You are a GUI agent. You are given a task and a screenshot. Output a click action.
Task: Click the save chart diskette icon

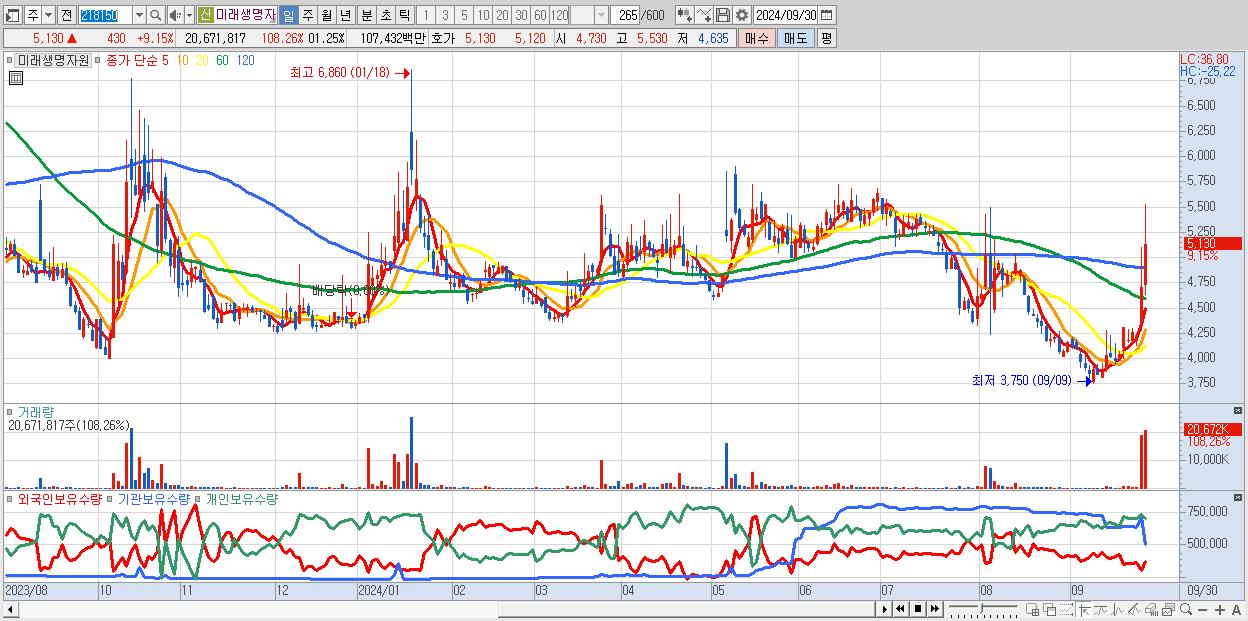point(723,15)
